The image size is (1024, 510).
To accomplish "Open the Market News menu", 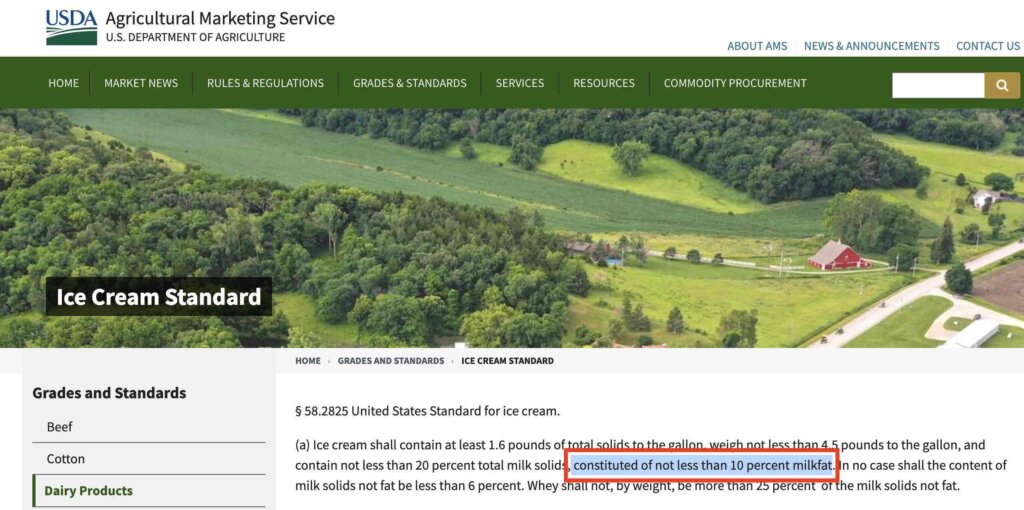I will 141,83.
